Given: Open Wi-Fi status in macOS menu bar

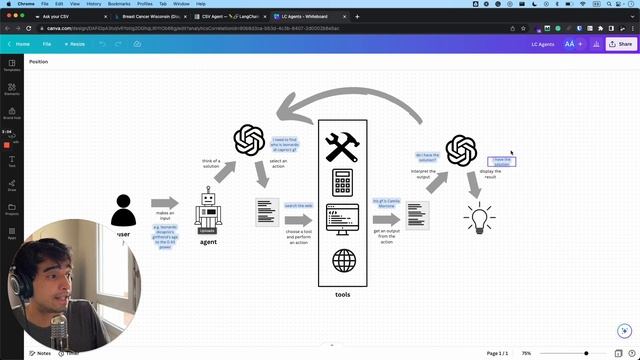Looking at the screenshot, I should [582, 4].
